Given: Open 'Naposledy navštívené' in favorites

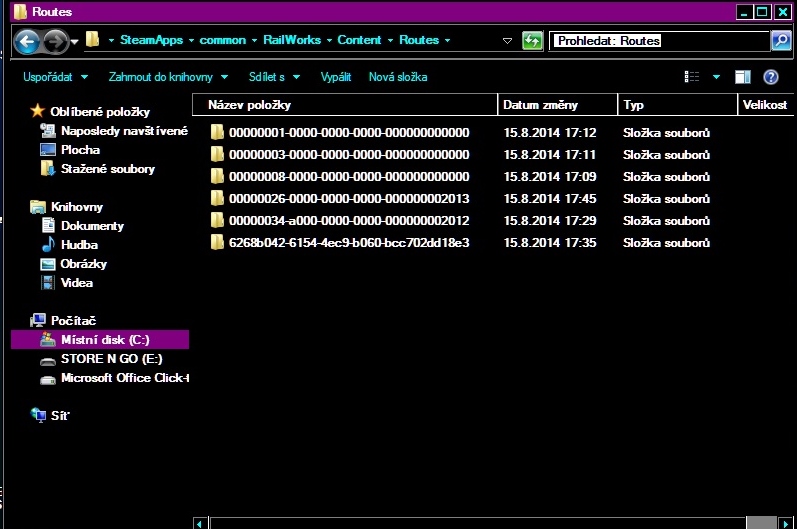Looking at the screenshot, I should click(124, 131).
